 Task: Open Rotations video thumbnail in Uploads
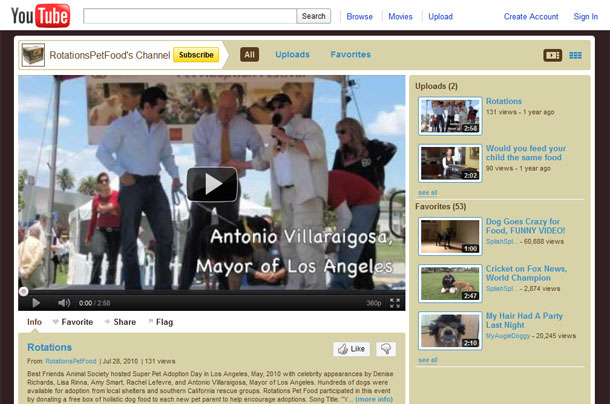(450, 116)
